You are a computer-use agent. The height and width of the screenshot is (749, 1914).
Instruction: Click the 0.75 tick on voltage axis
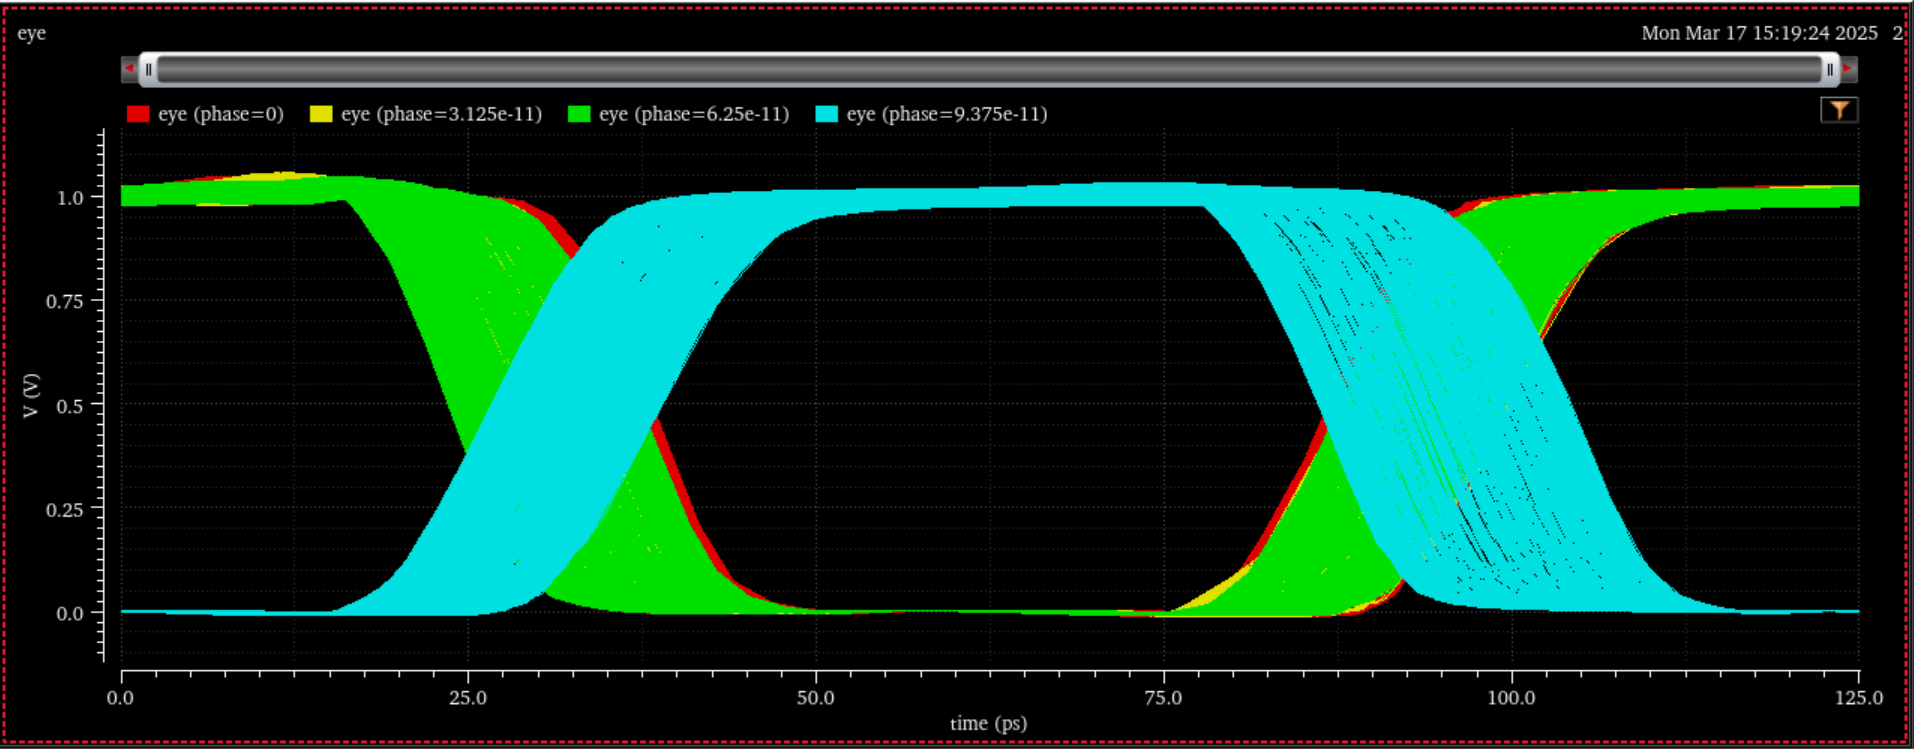(x=66, y=301)
